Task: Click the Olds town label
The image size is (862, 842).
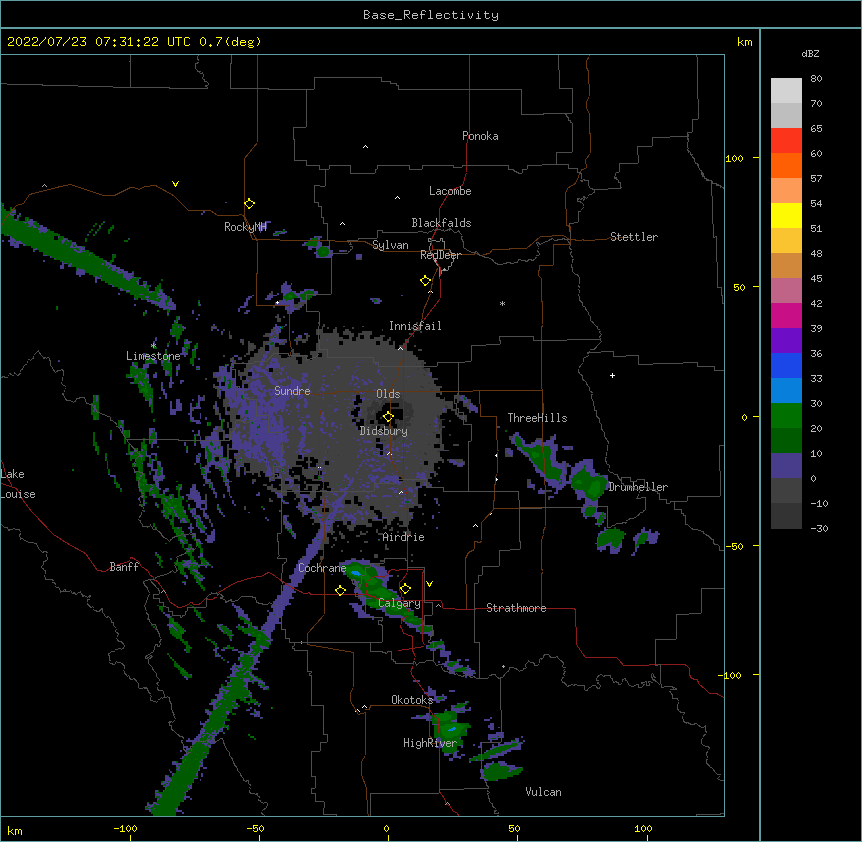Action: (388, 394)
